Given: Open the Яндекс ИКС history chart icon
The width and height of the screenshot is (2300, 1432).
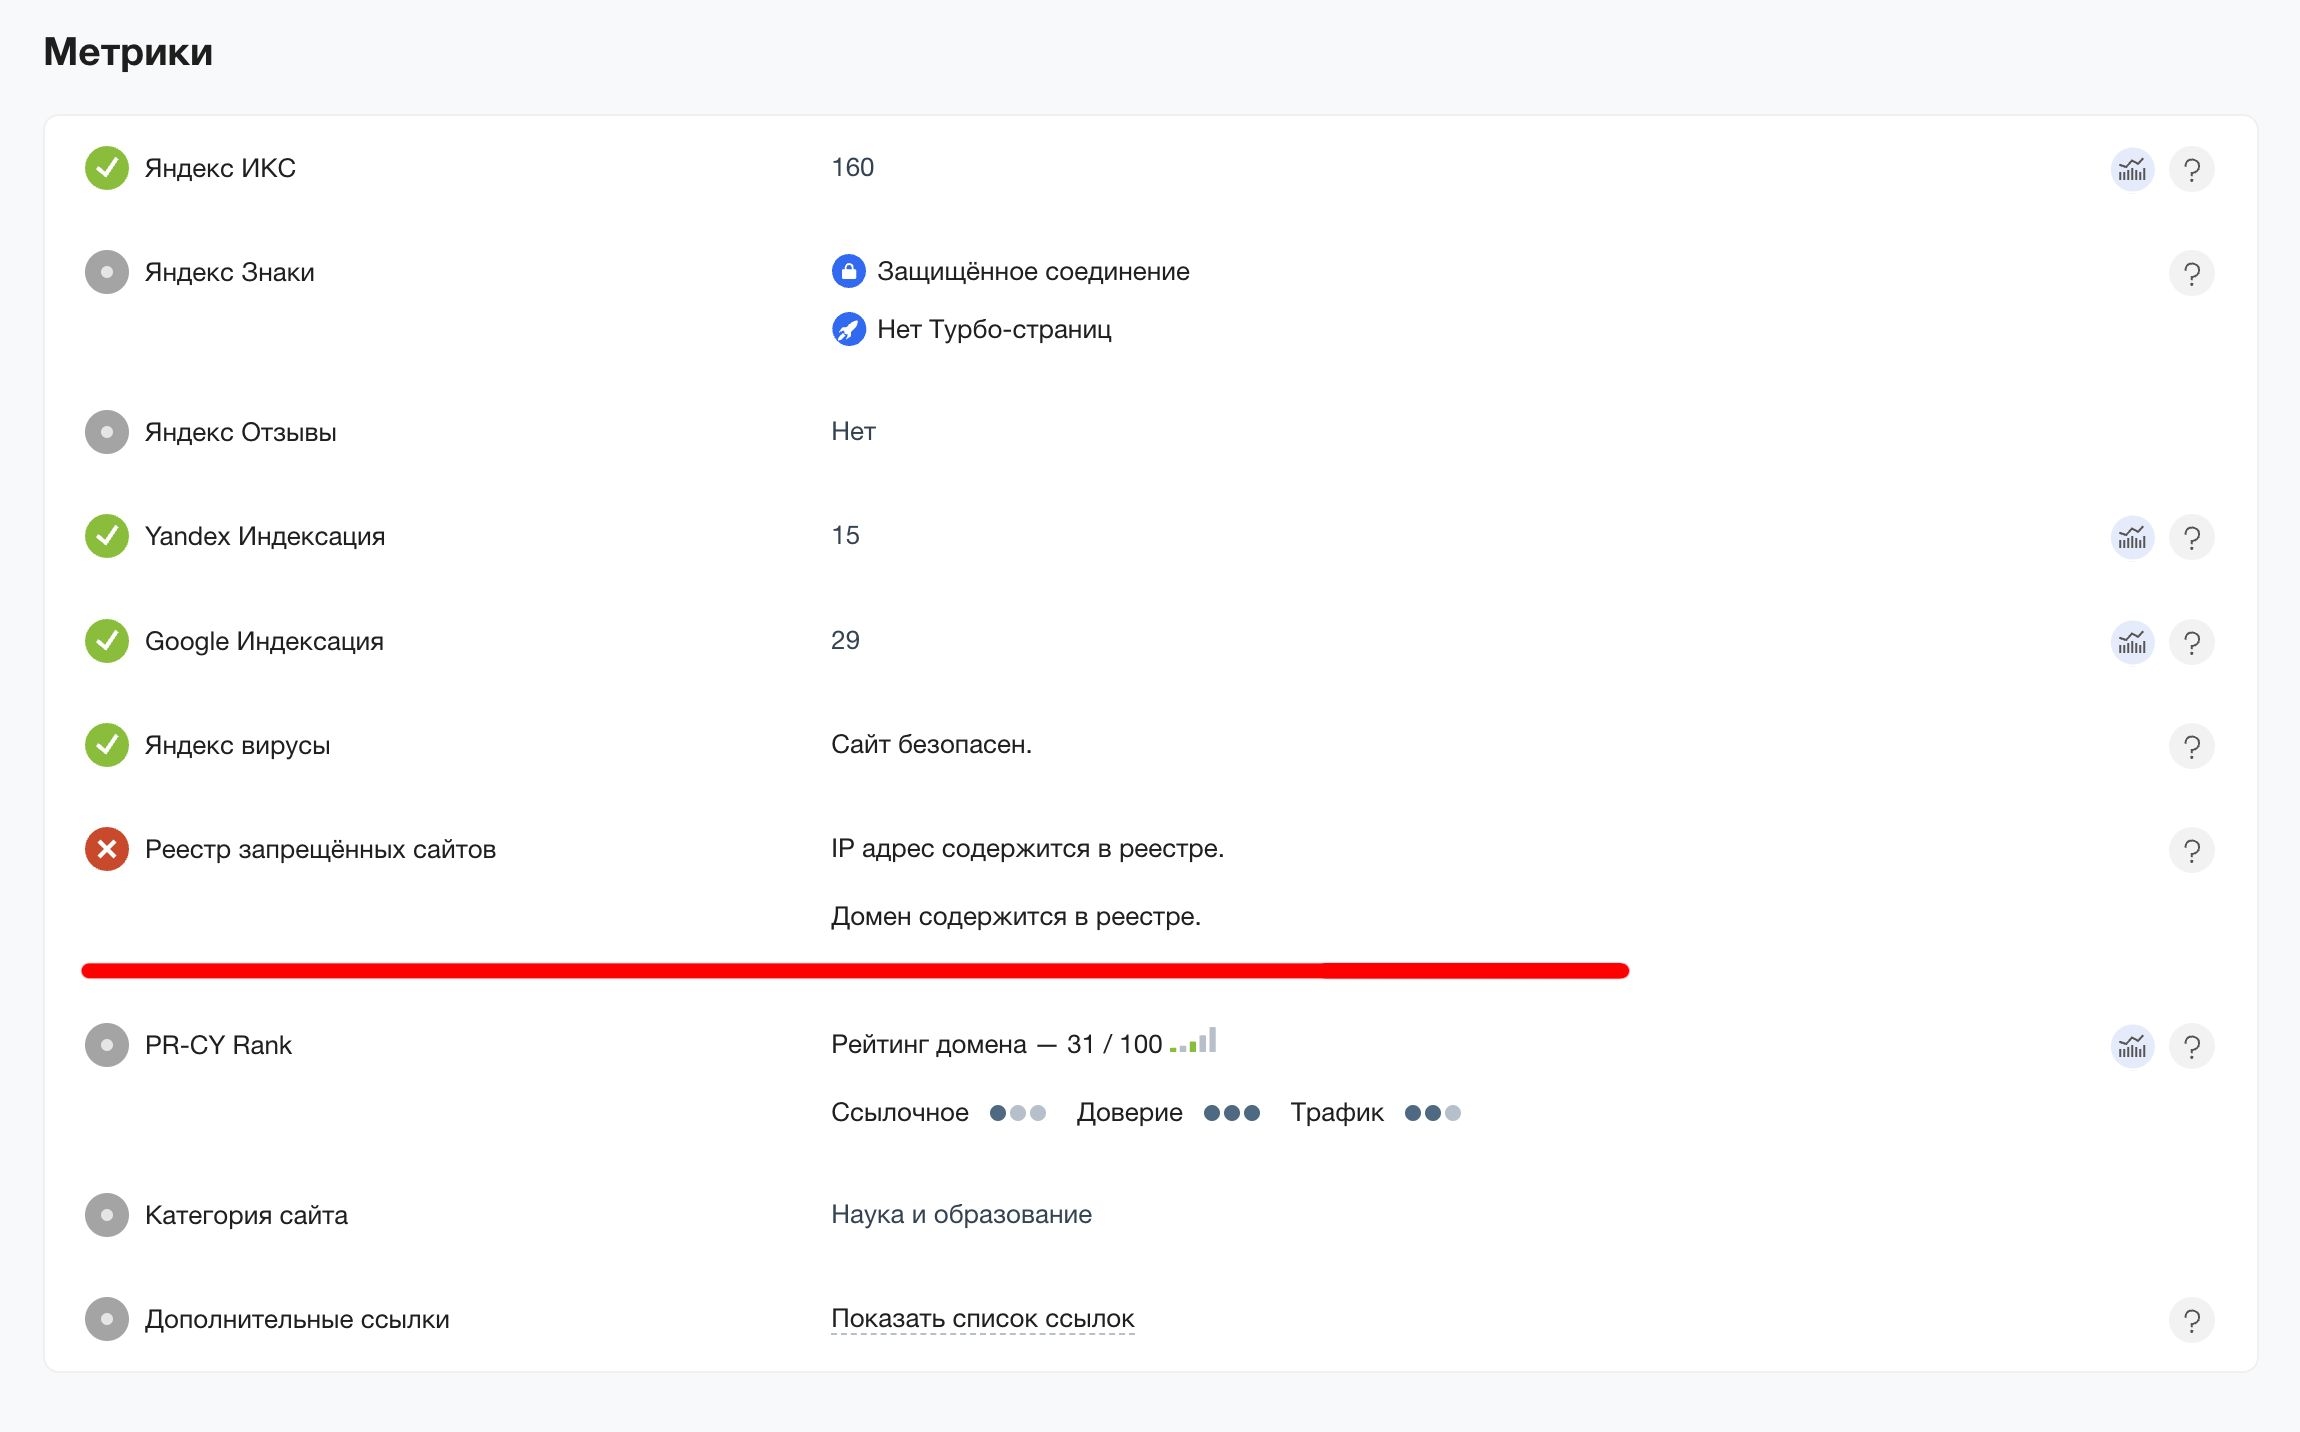Looking at the screenshot, I should pyautogui.click(x=2133, y=169).
